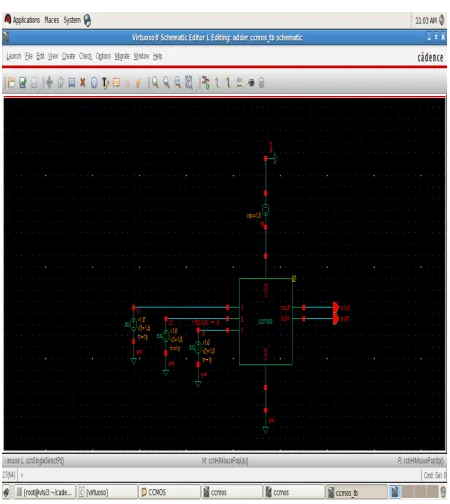This screenshot has height=504, width=450.
Task: Open the Launch menu
Action: pos(14,56)
